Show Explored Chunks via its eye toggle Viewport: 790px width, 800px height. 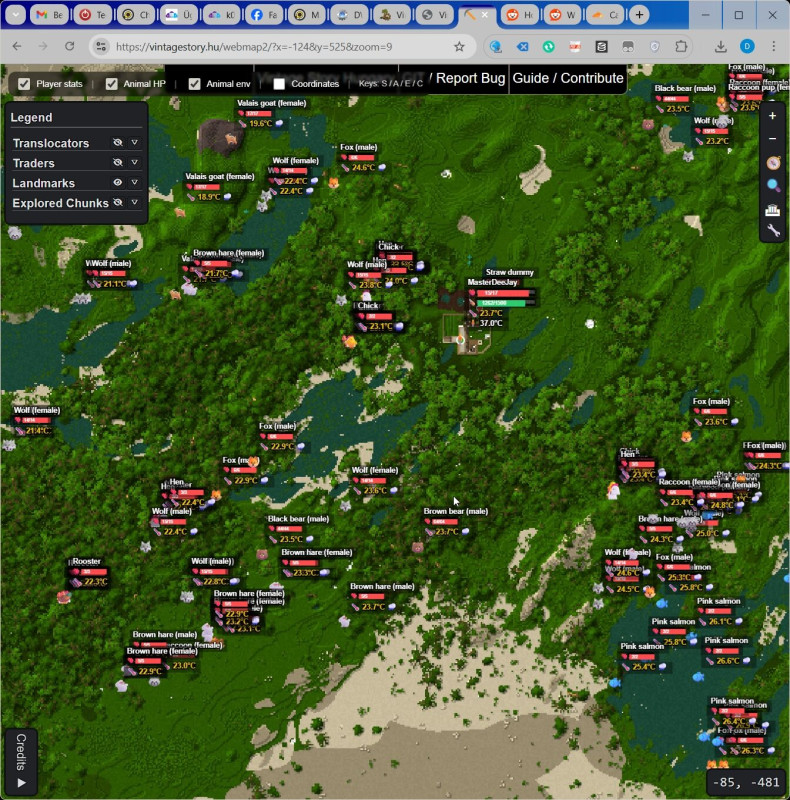coord(118,202)
